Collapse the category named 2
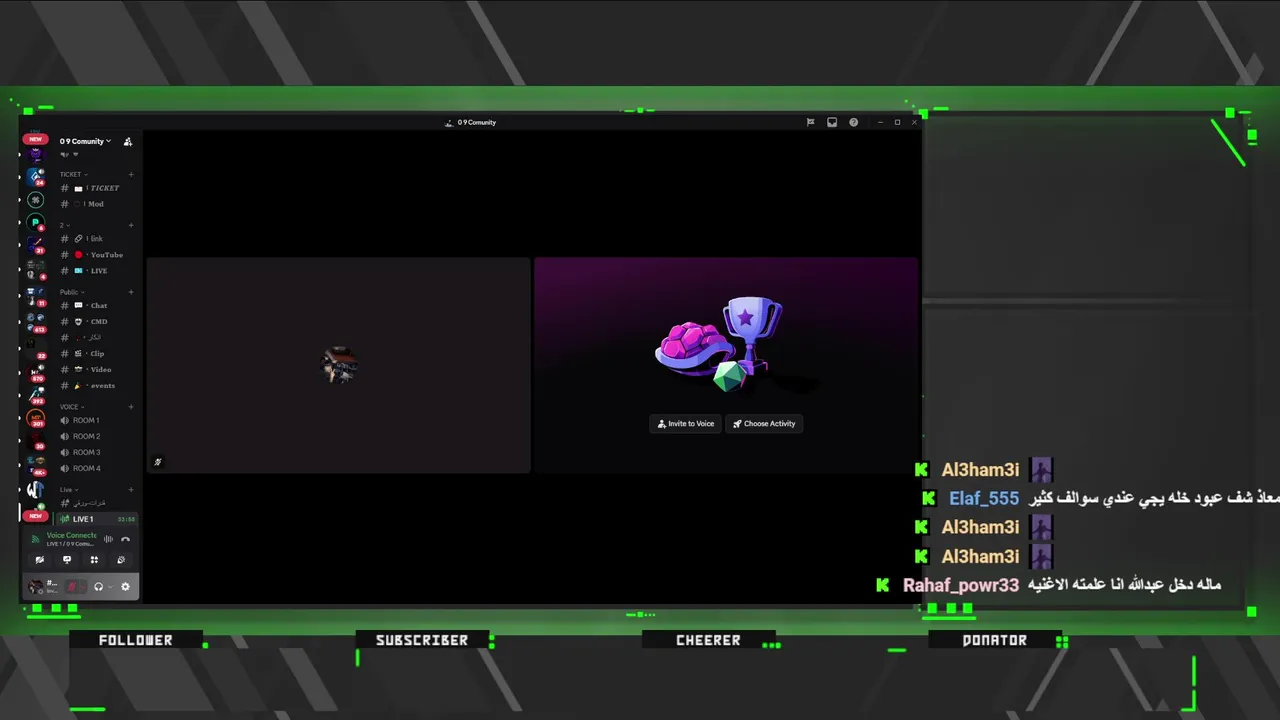Image resolution: width=1280 pixels, height=720 pixels. pyautogui.click(x=63, y=225)
